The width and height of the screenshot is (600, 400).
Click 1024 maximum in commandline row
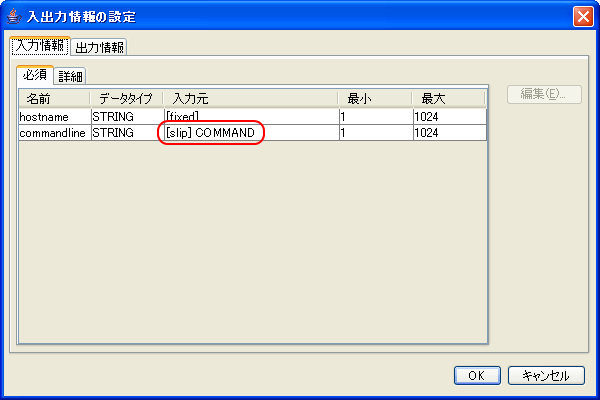point(450,133)
